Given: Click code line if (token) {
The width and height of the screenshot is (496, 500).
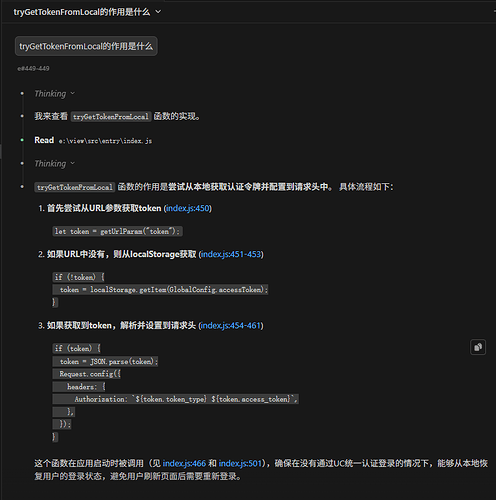Looking at the screenshot, I should coord(77,349).
